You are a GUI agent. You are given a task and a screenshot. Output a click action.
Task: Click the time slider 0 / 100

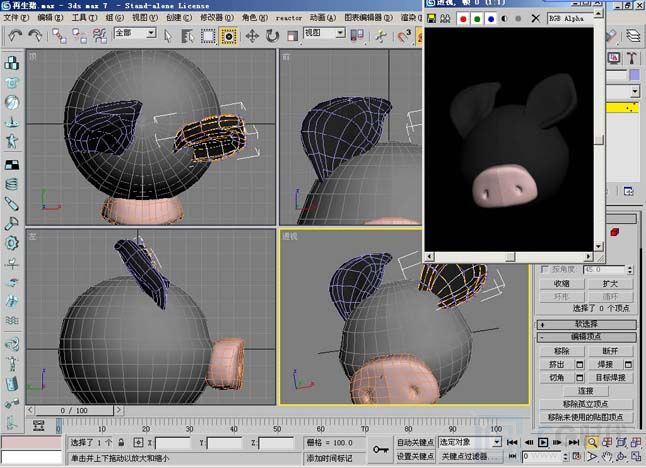(x=74, y=411)
